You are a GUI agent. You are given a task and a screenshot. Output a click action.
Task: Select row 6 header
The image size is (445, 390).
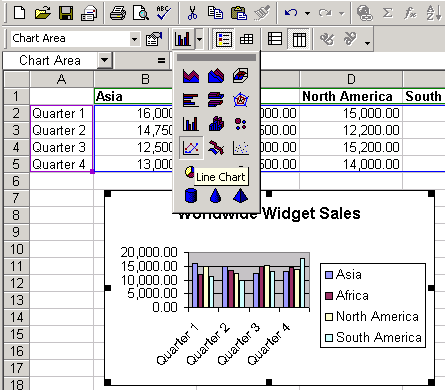(16, 181)
